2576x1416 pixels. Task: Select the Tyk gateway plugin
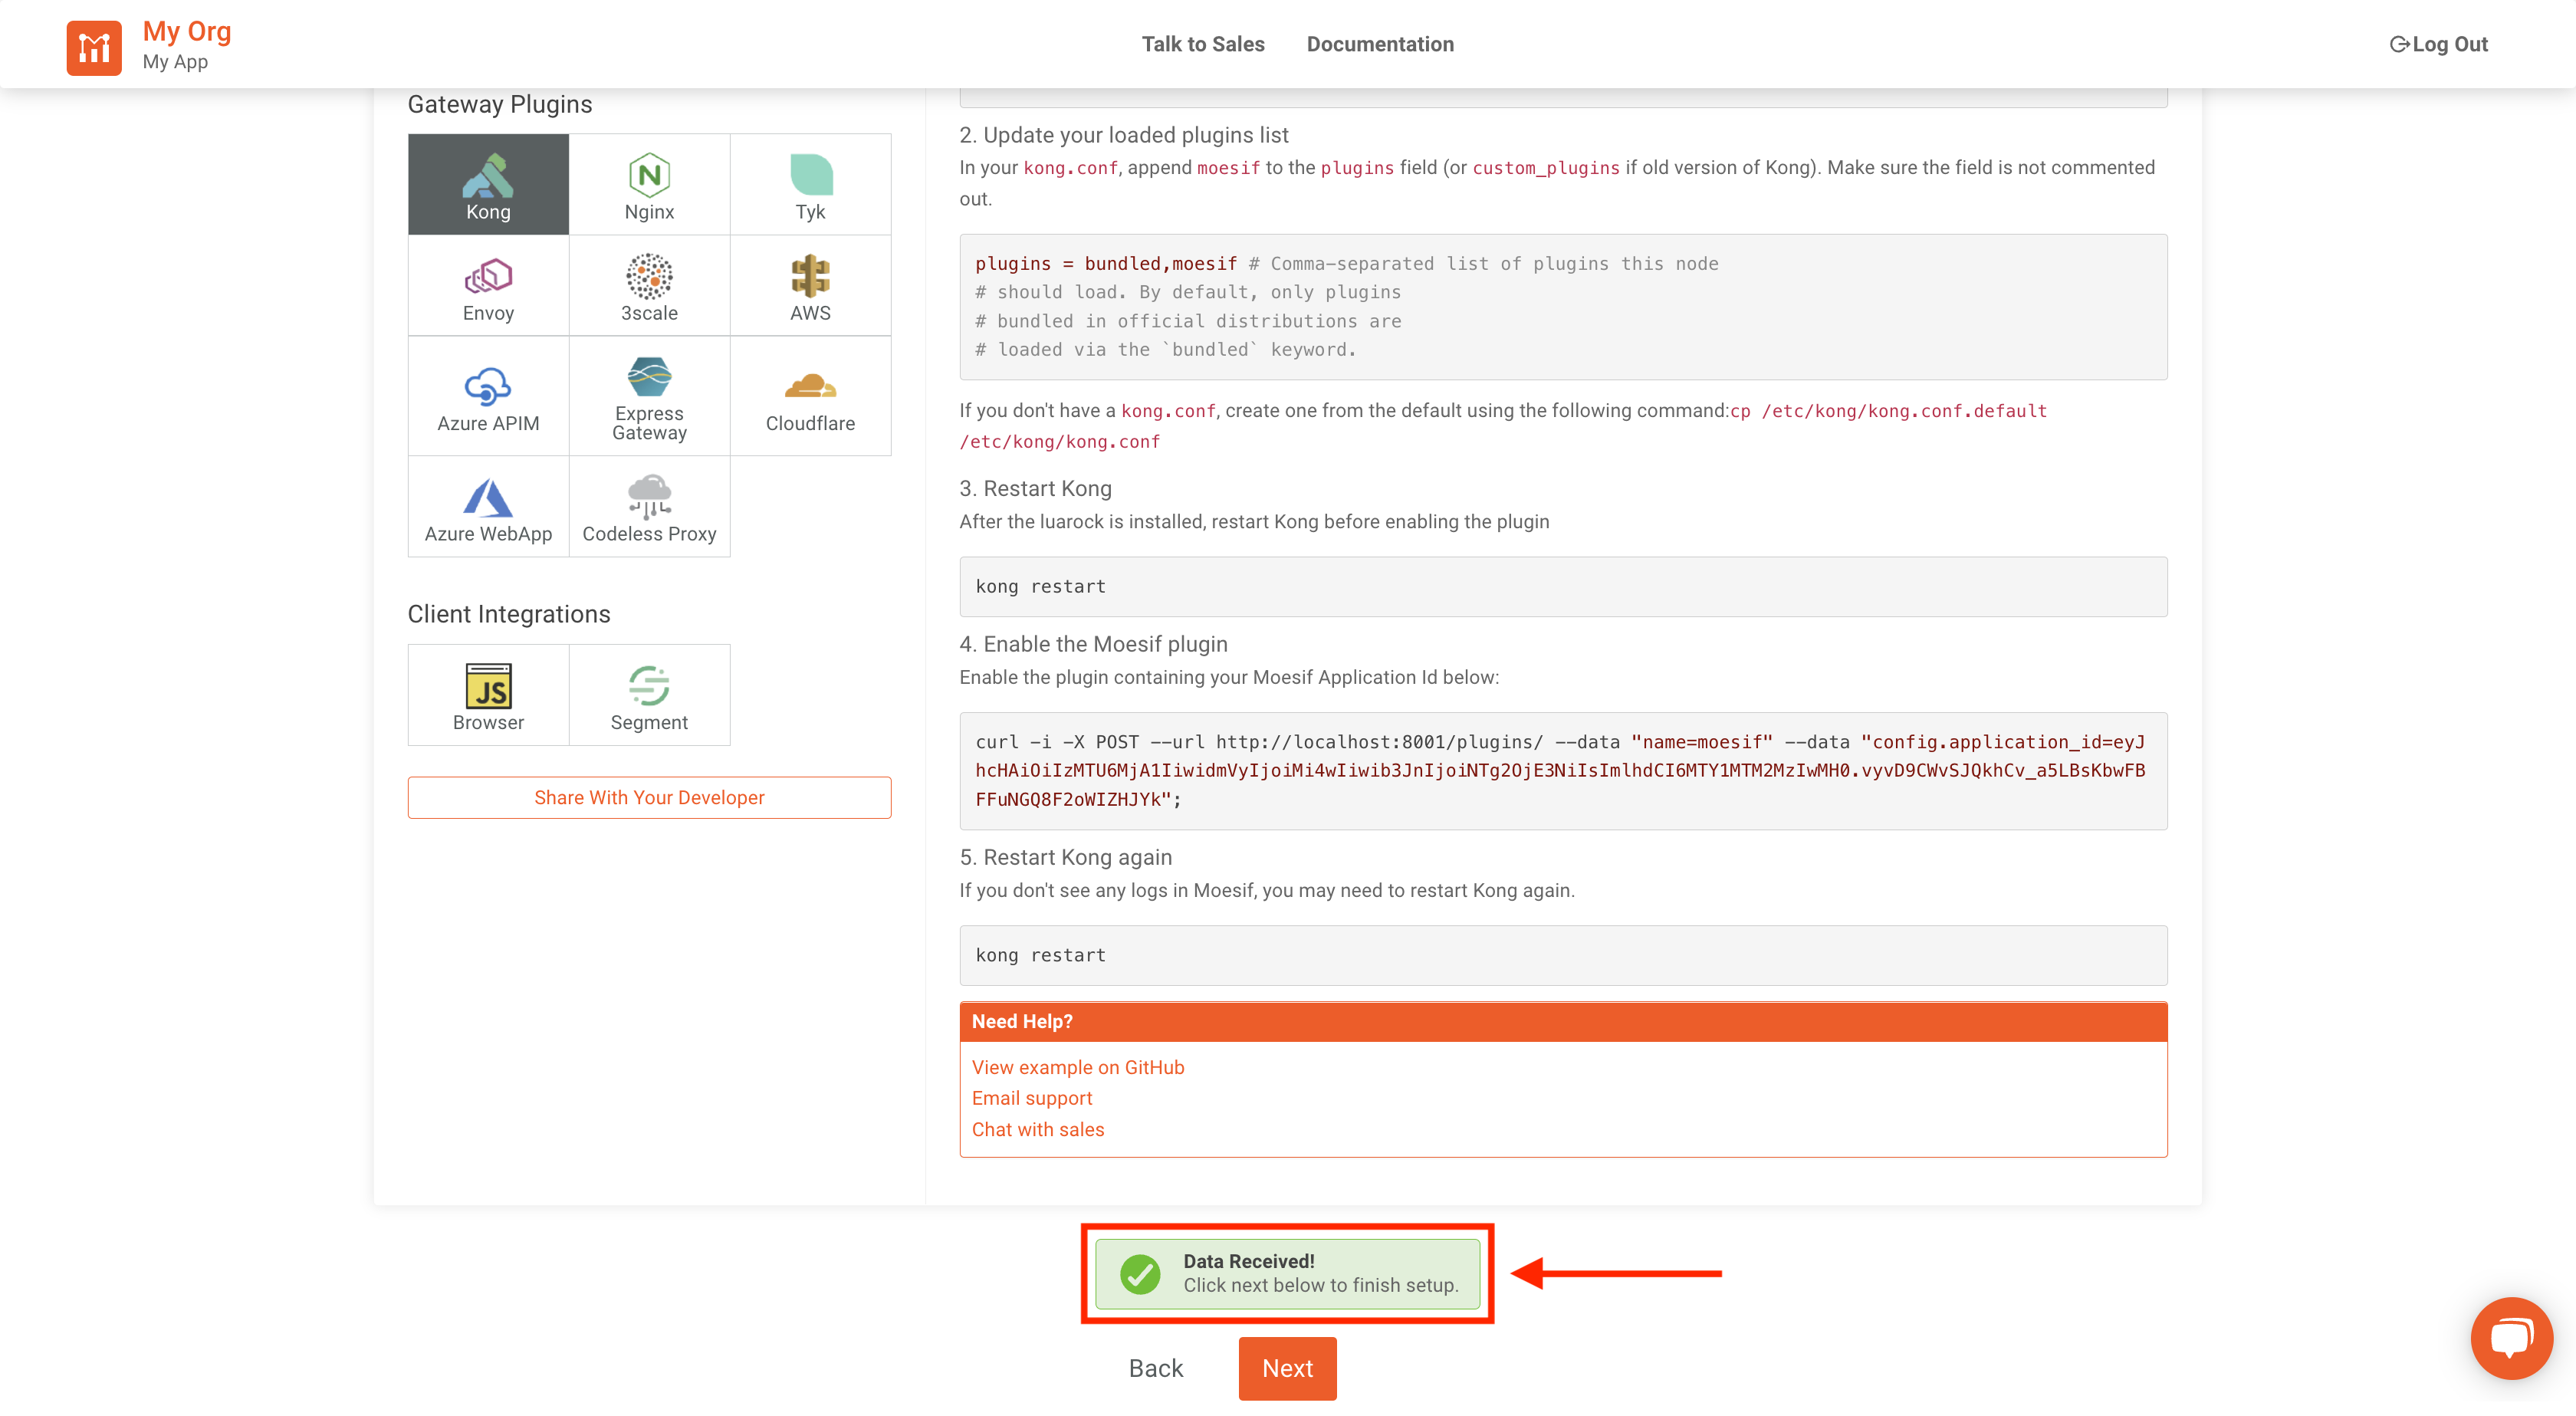click(810, 185)
